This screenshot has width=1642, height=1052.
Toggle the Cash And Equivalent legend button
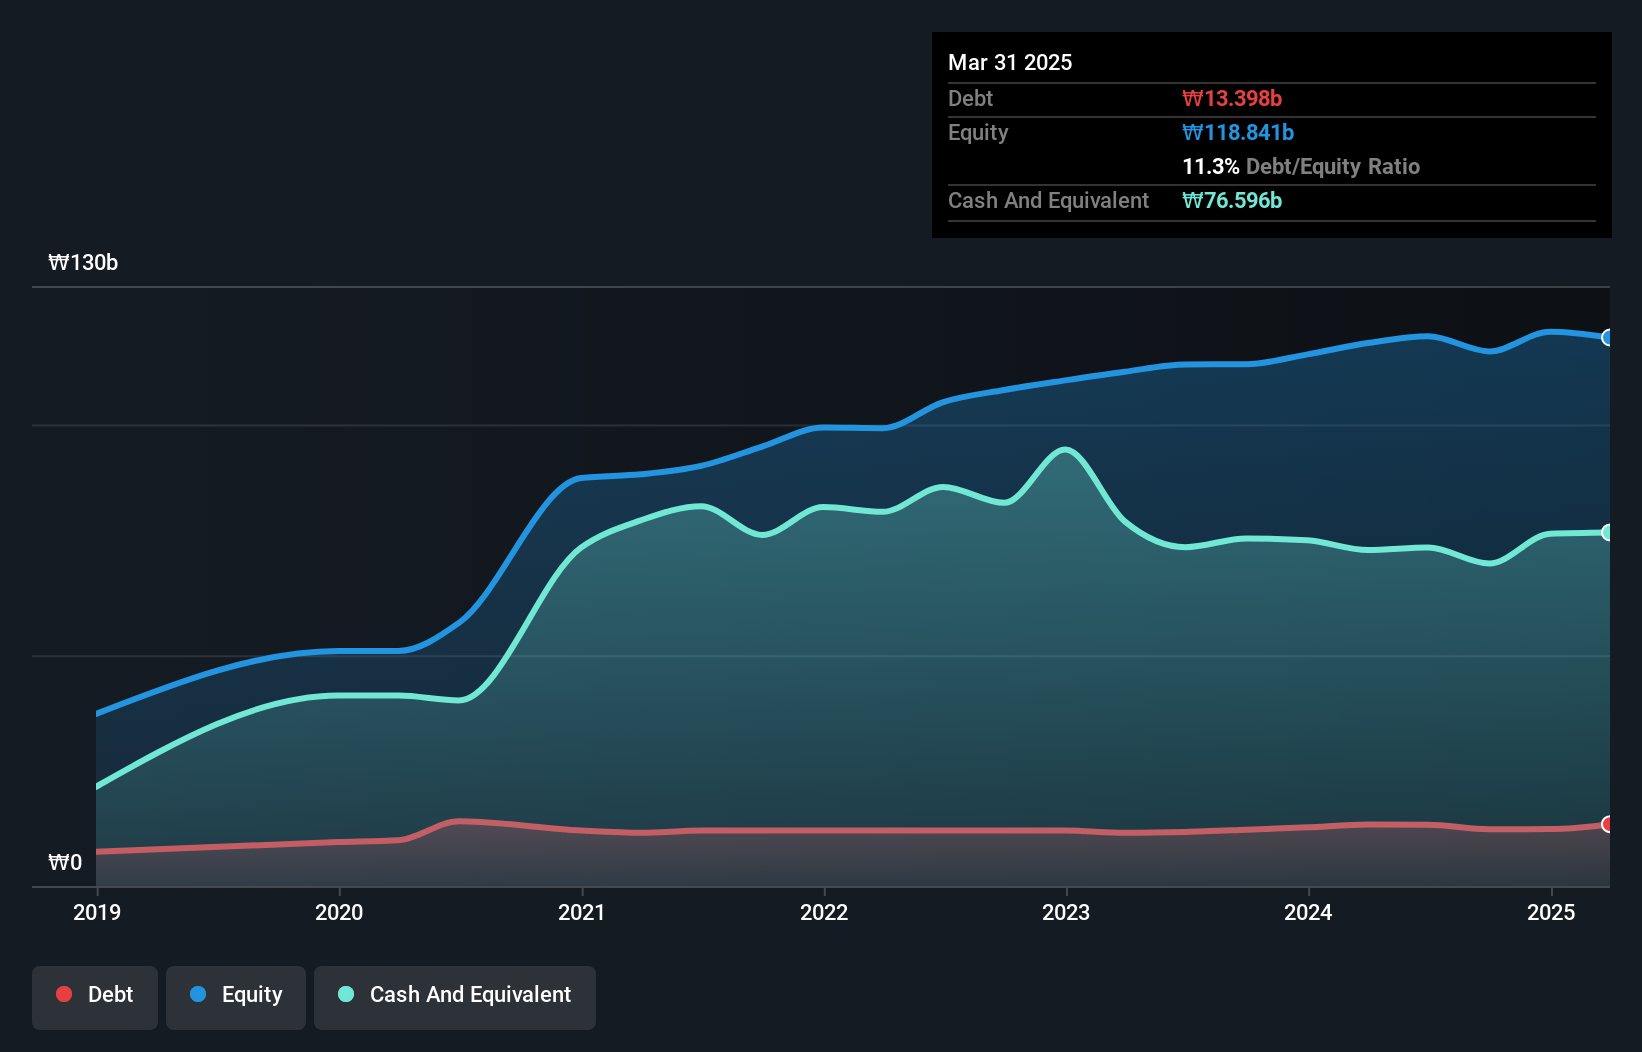(455, 997)
